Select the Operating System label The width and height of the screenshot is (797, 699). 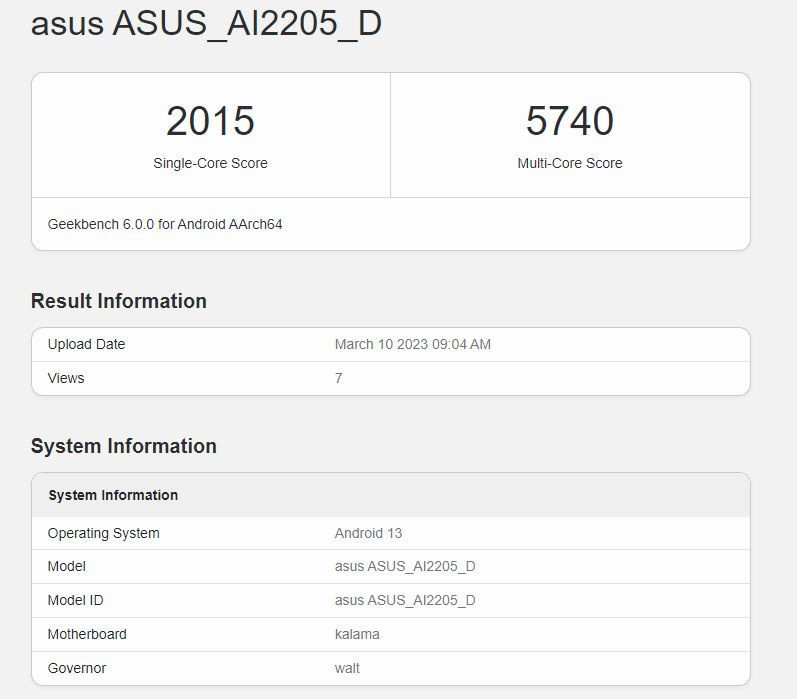point(103,533)
